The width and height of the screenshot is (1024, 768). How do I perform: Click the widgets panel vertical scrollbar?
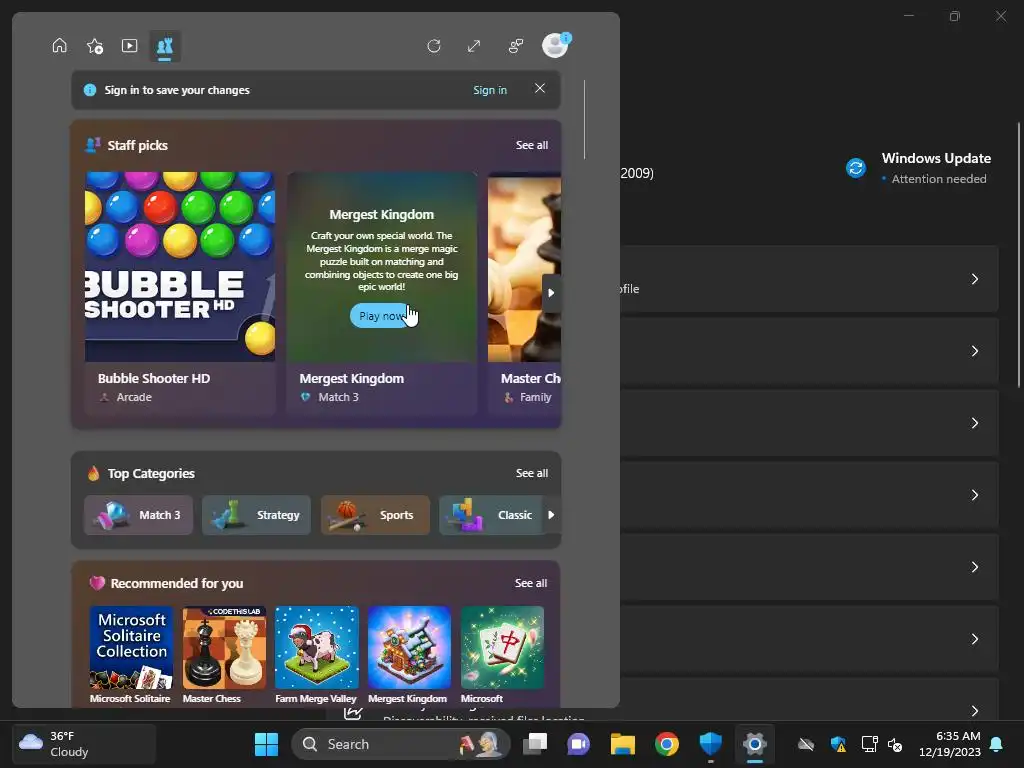(x=584, y=120)
